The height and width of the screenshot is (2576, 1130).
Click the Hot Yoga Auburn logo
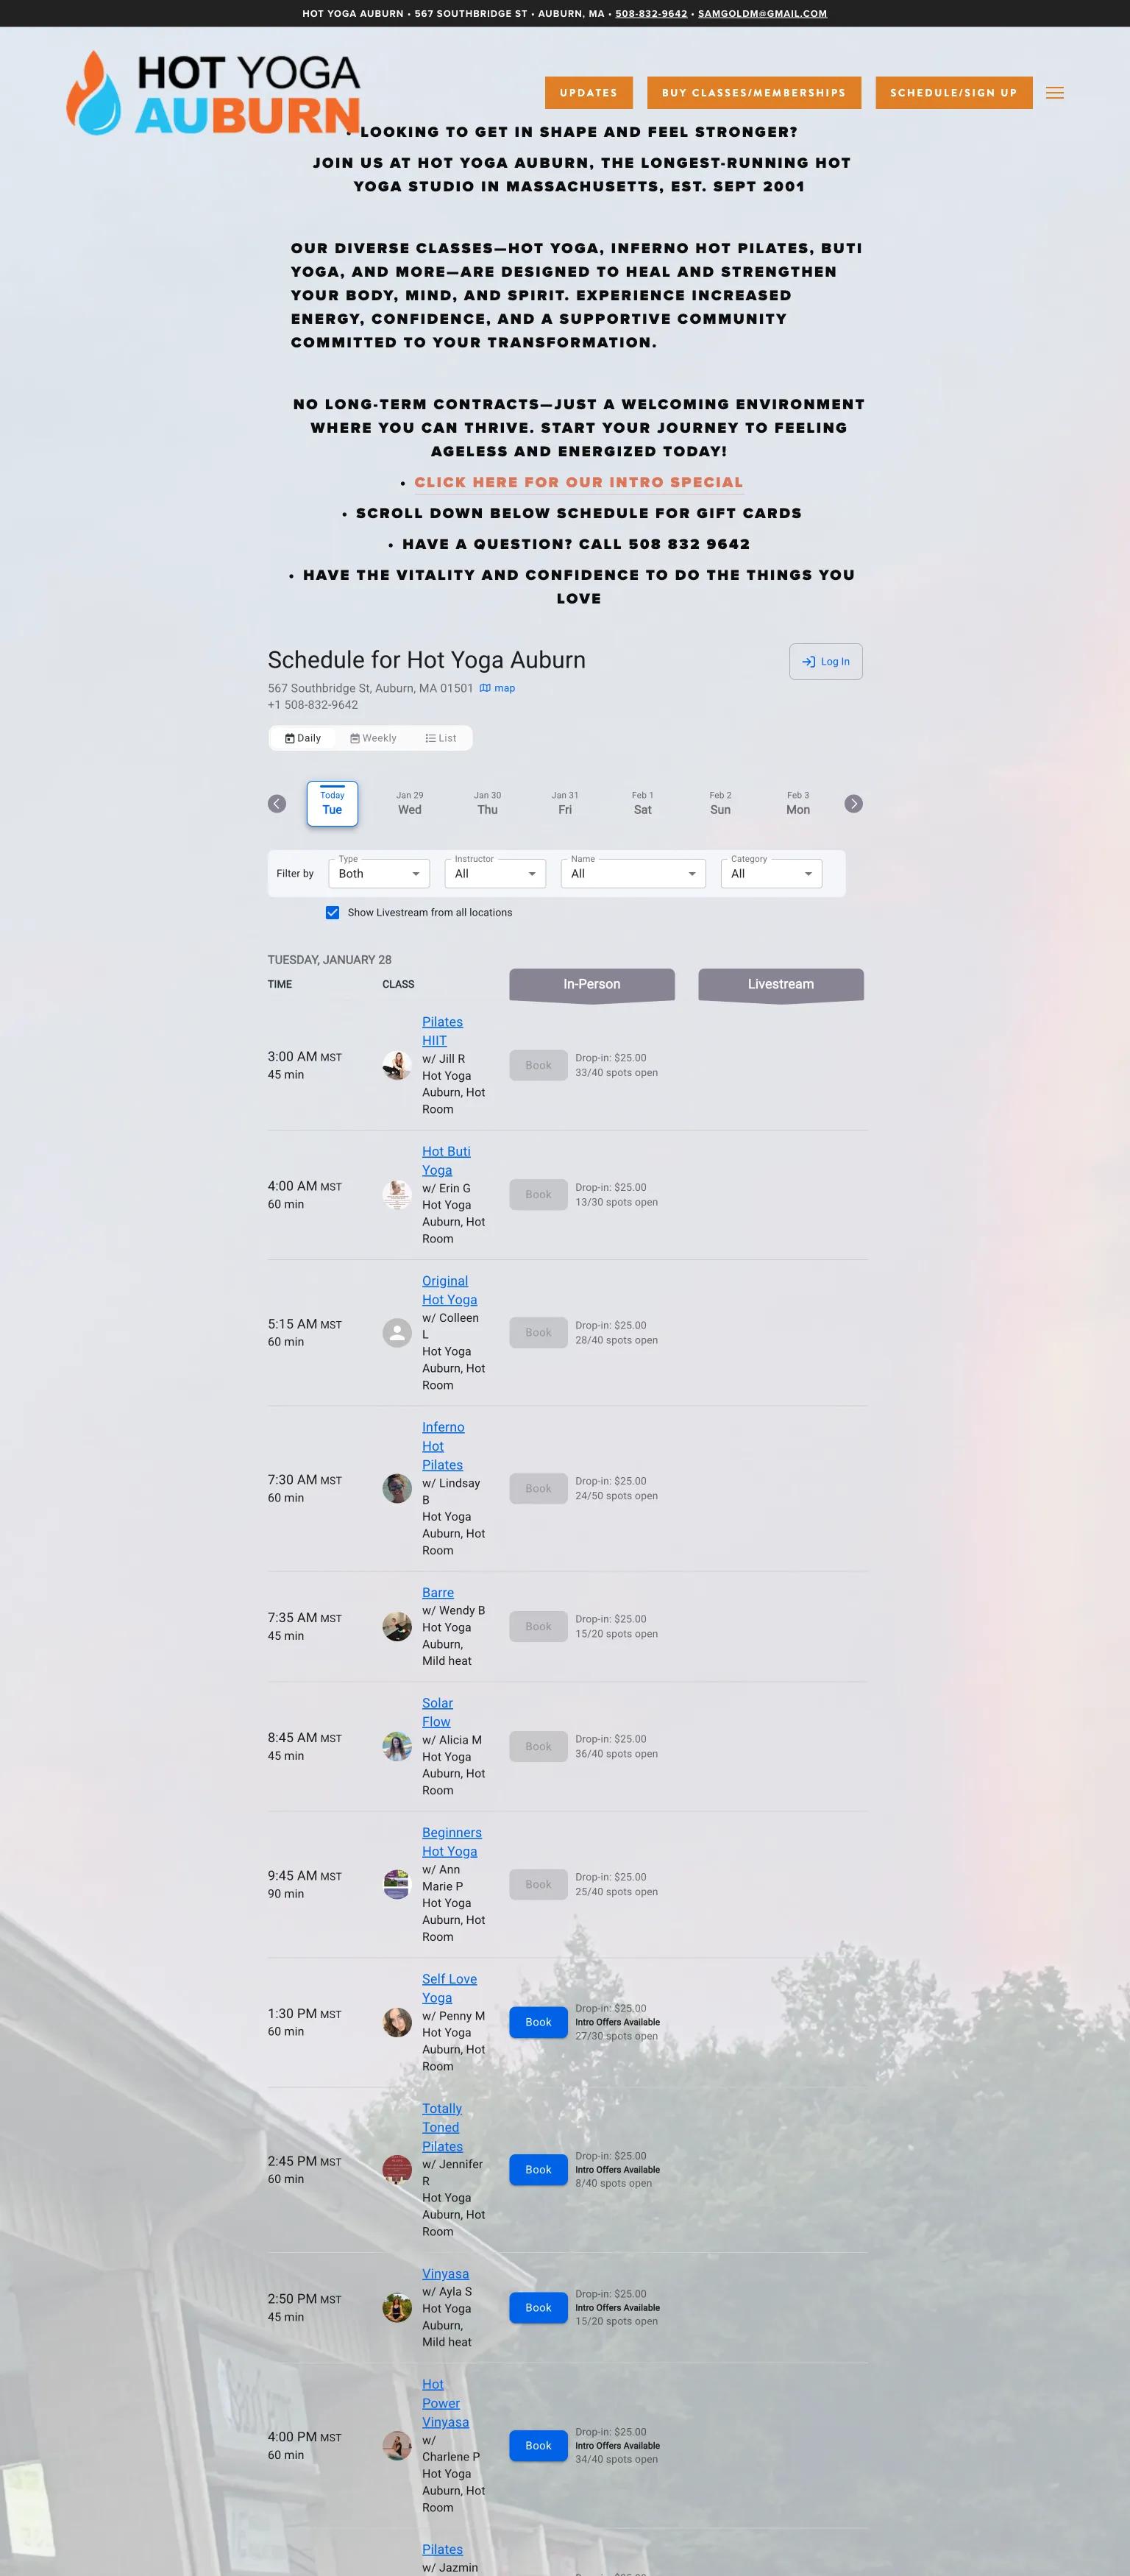(x=213, y=93)
